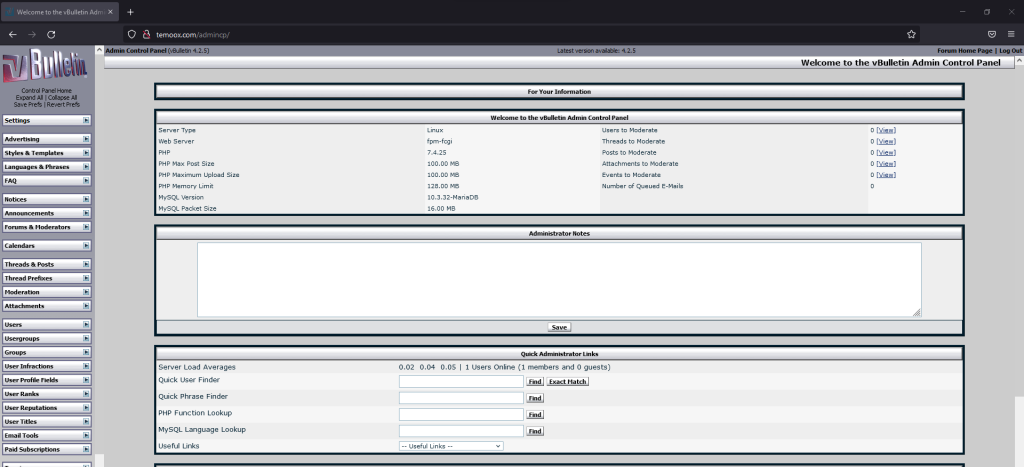Save the Administrator Notes
This screenshot has height=467, width=1024.
[559, 327]
